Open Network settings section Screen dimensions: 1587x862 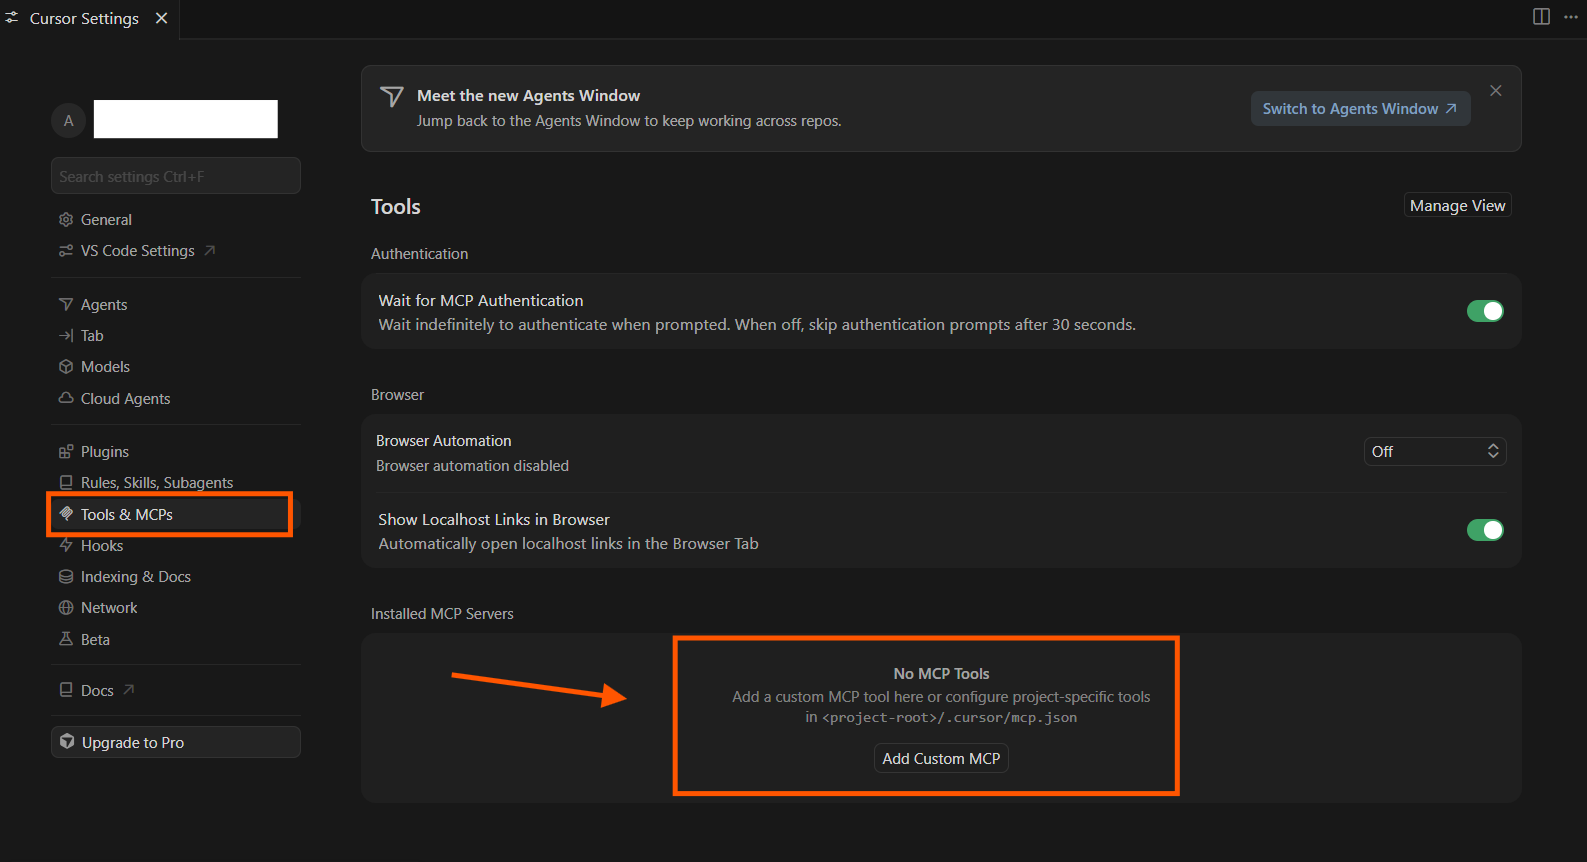[176, 608]
